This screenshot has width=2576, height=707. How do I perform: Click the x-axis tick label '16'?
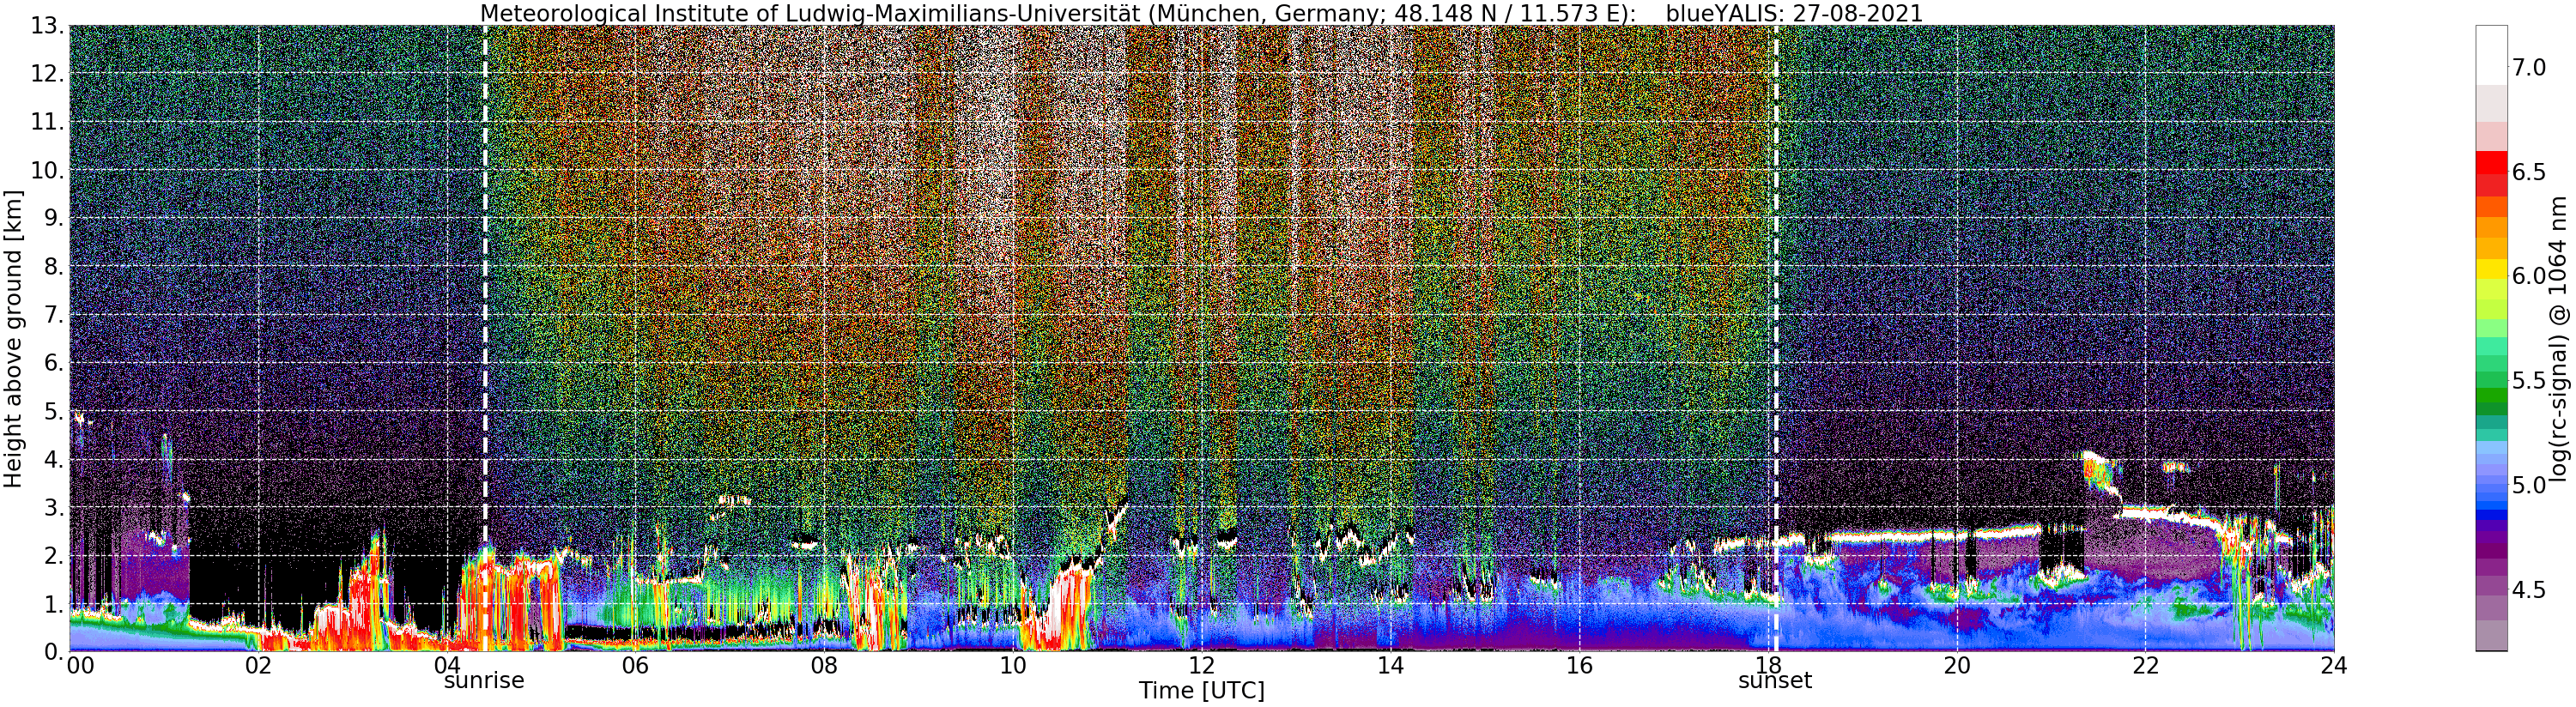click(x=1578, y=665)
